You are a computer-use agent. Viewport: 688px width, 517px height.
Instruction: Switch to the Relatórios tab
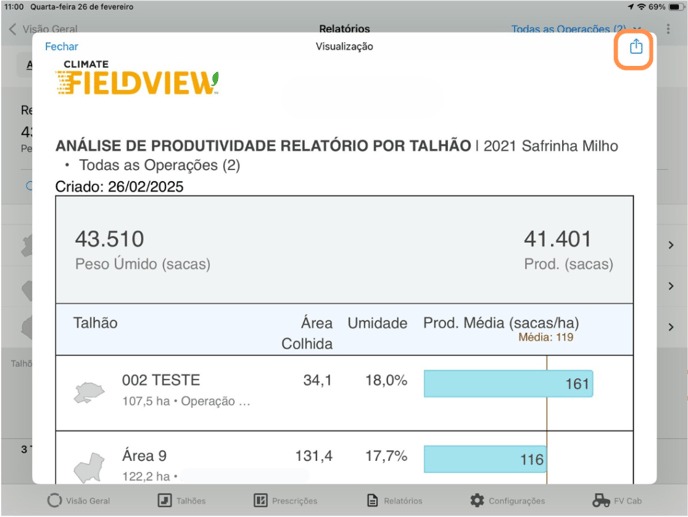pos(373,500)
